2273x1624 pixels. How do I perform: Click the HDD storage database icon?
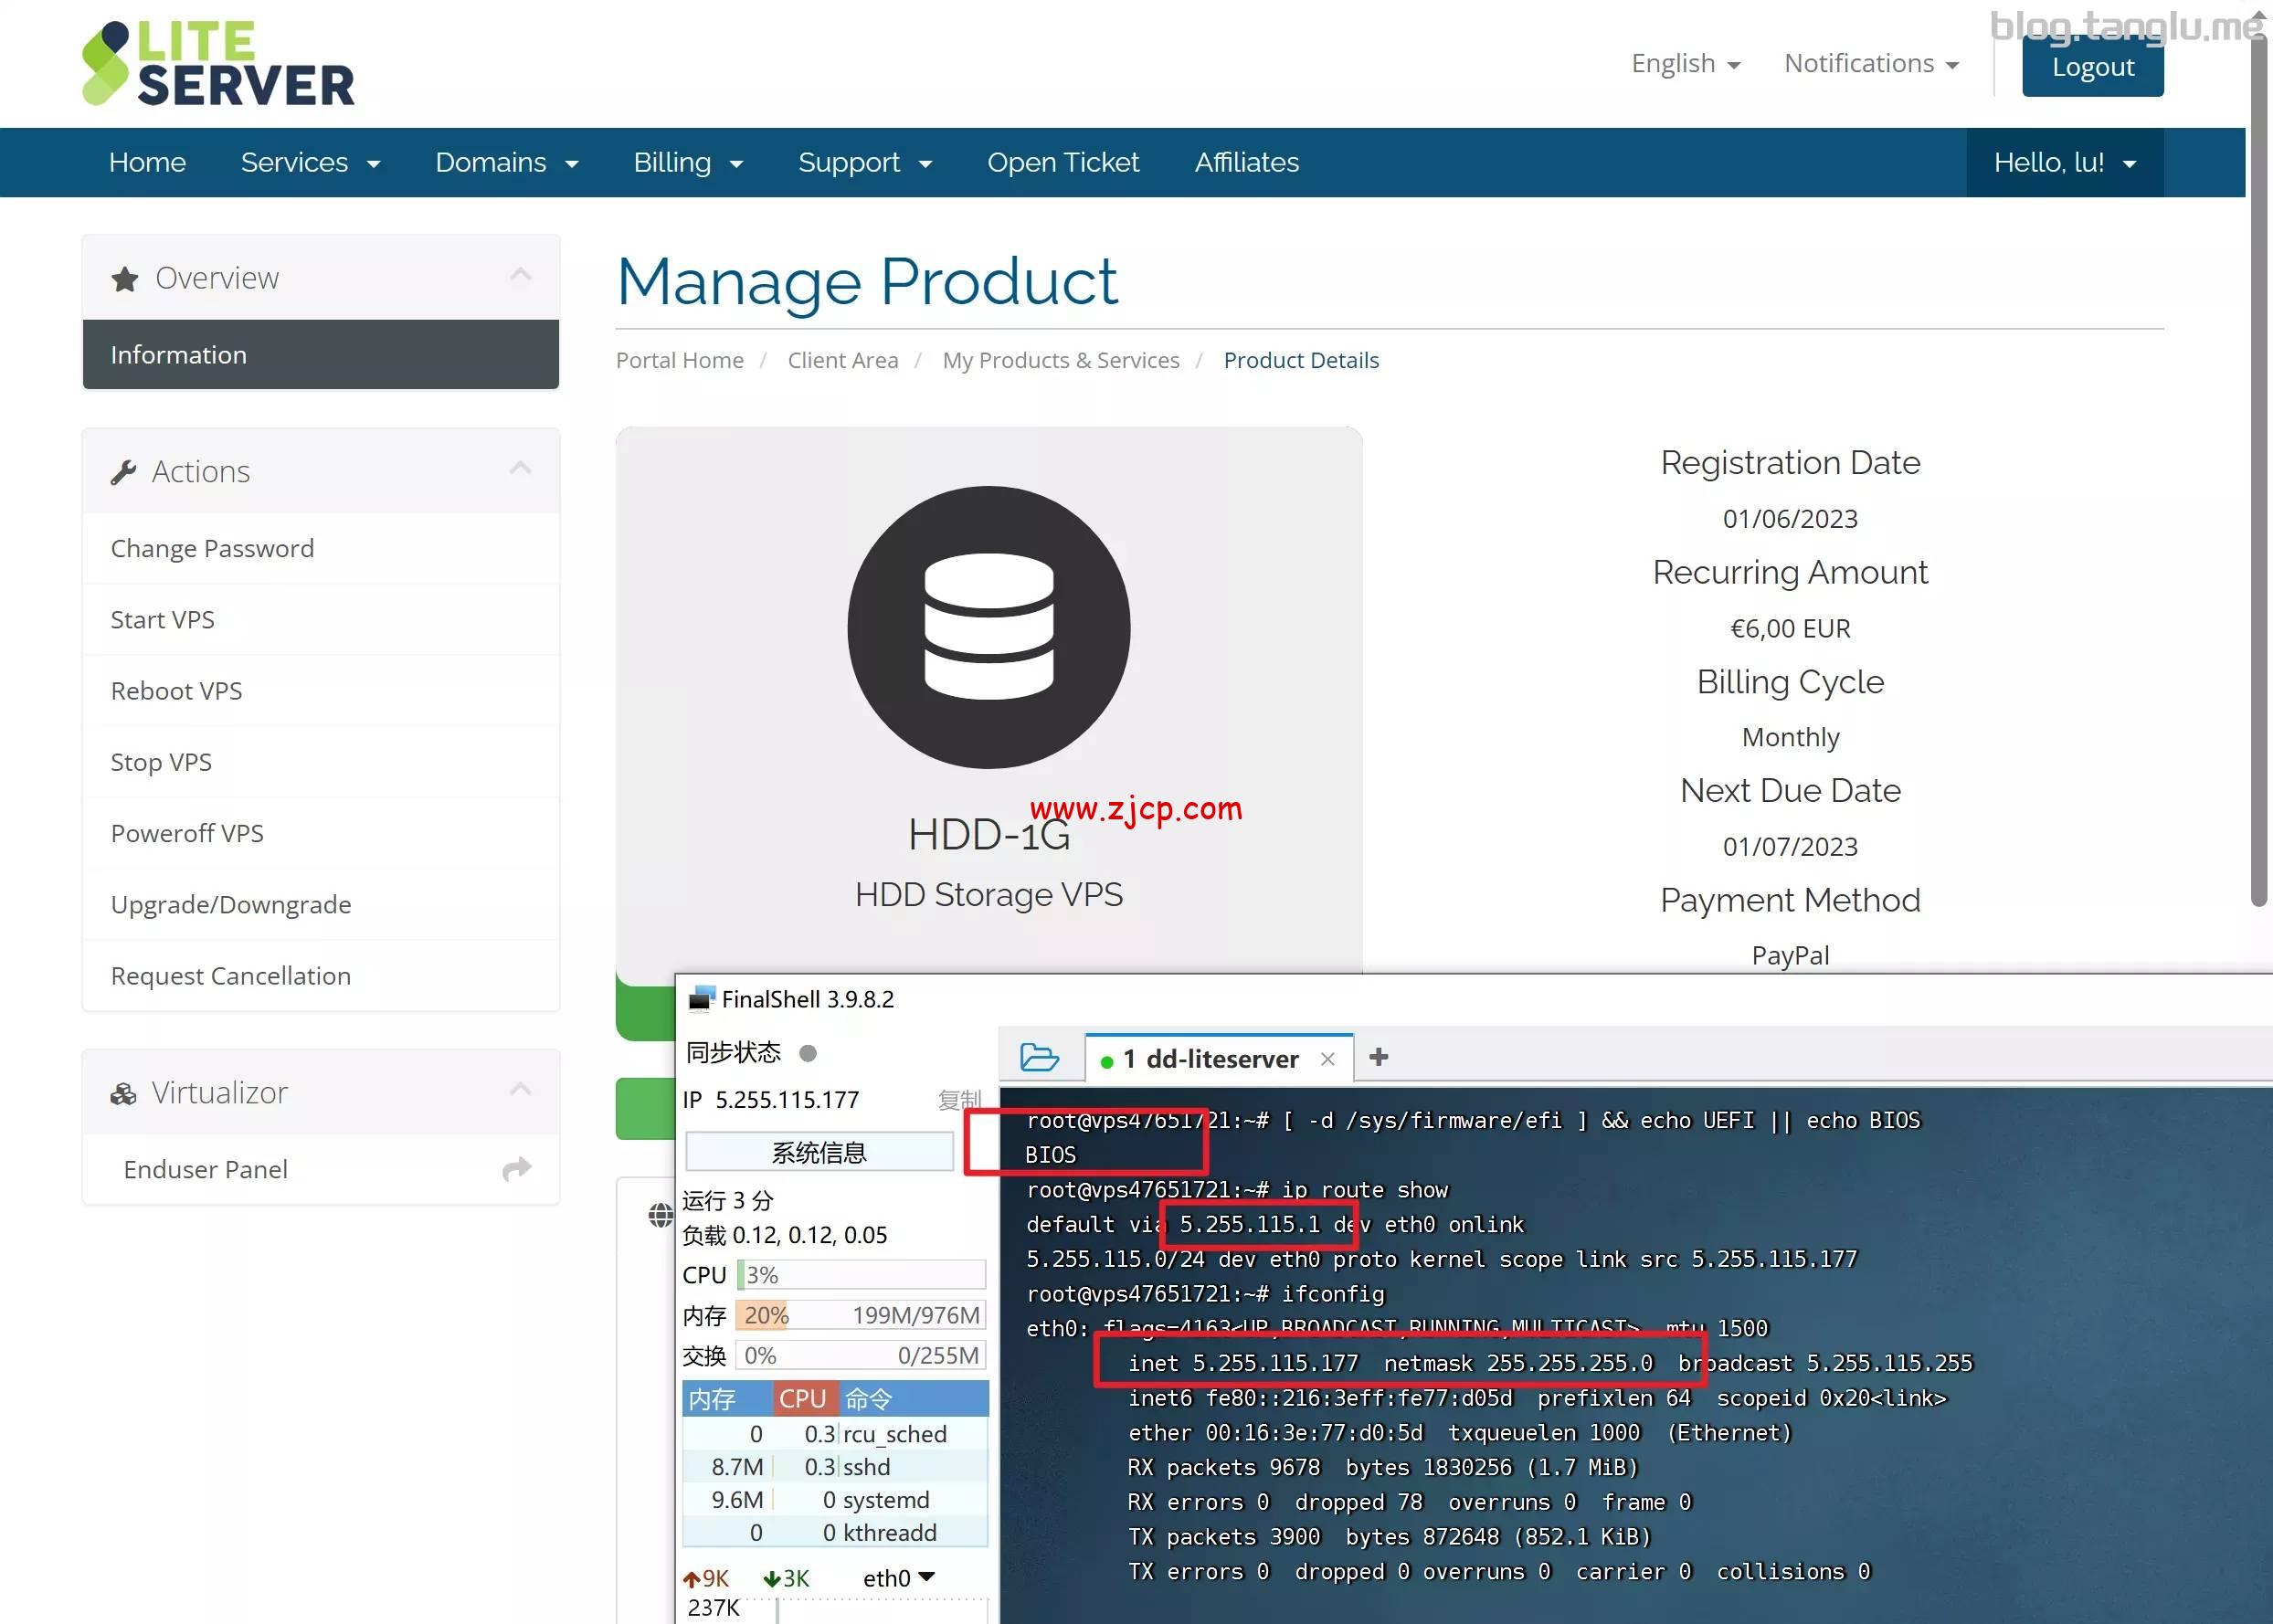(988, 628)
